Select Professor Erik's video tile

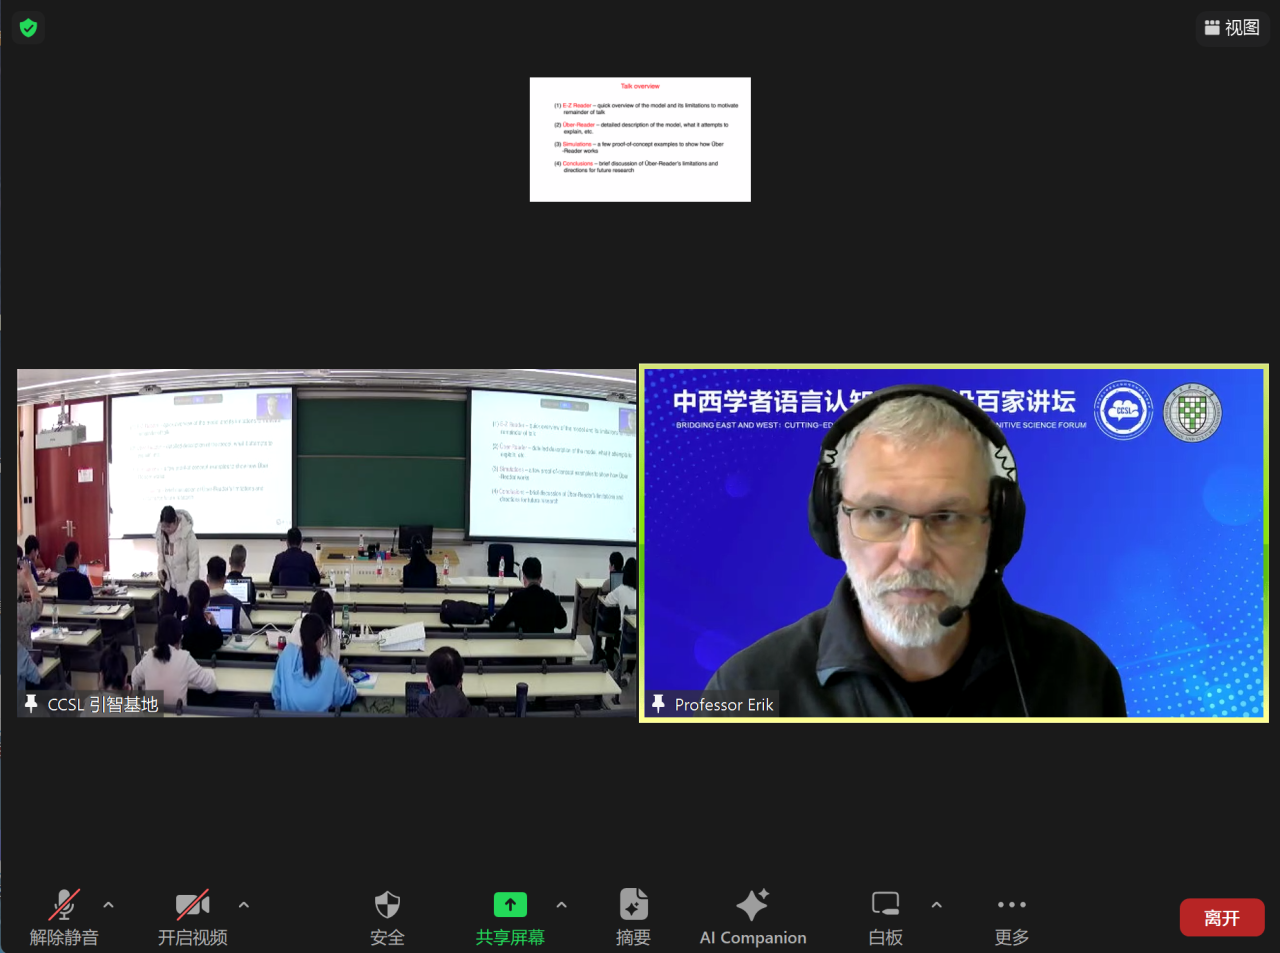[953, 543]
